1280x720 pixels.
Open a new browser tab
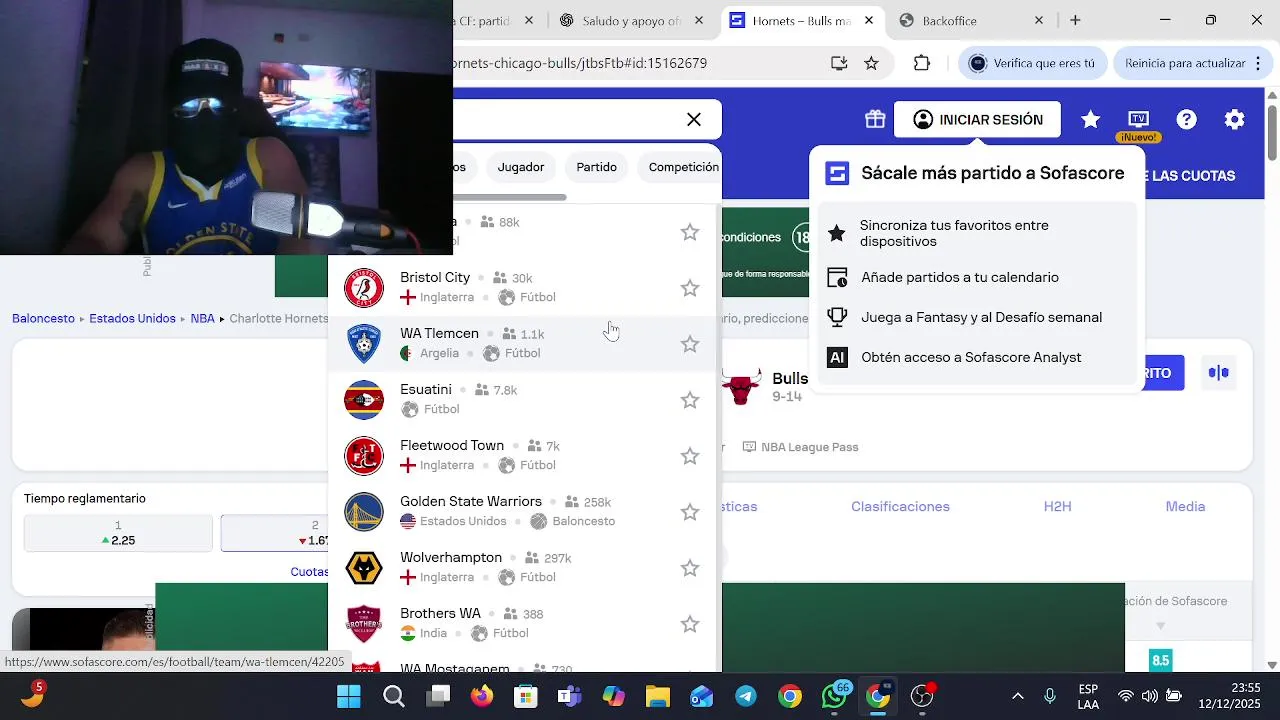[1075, 20]
